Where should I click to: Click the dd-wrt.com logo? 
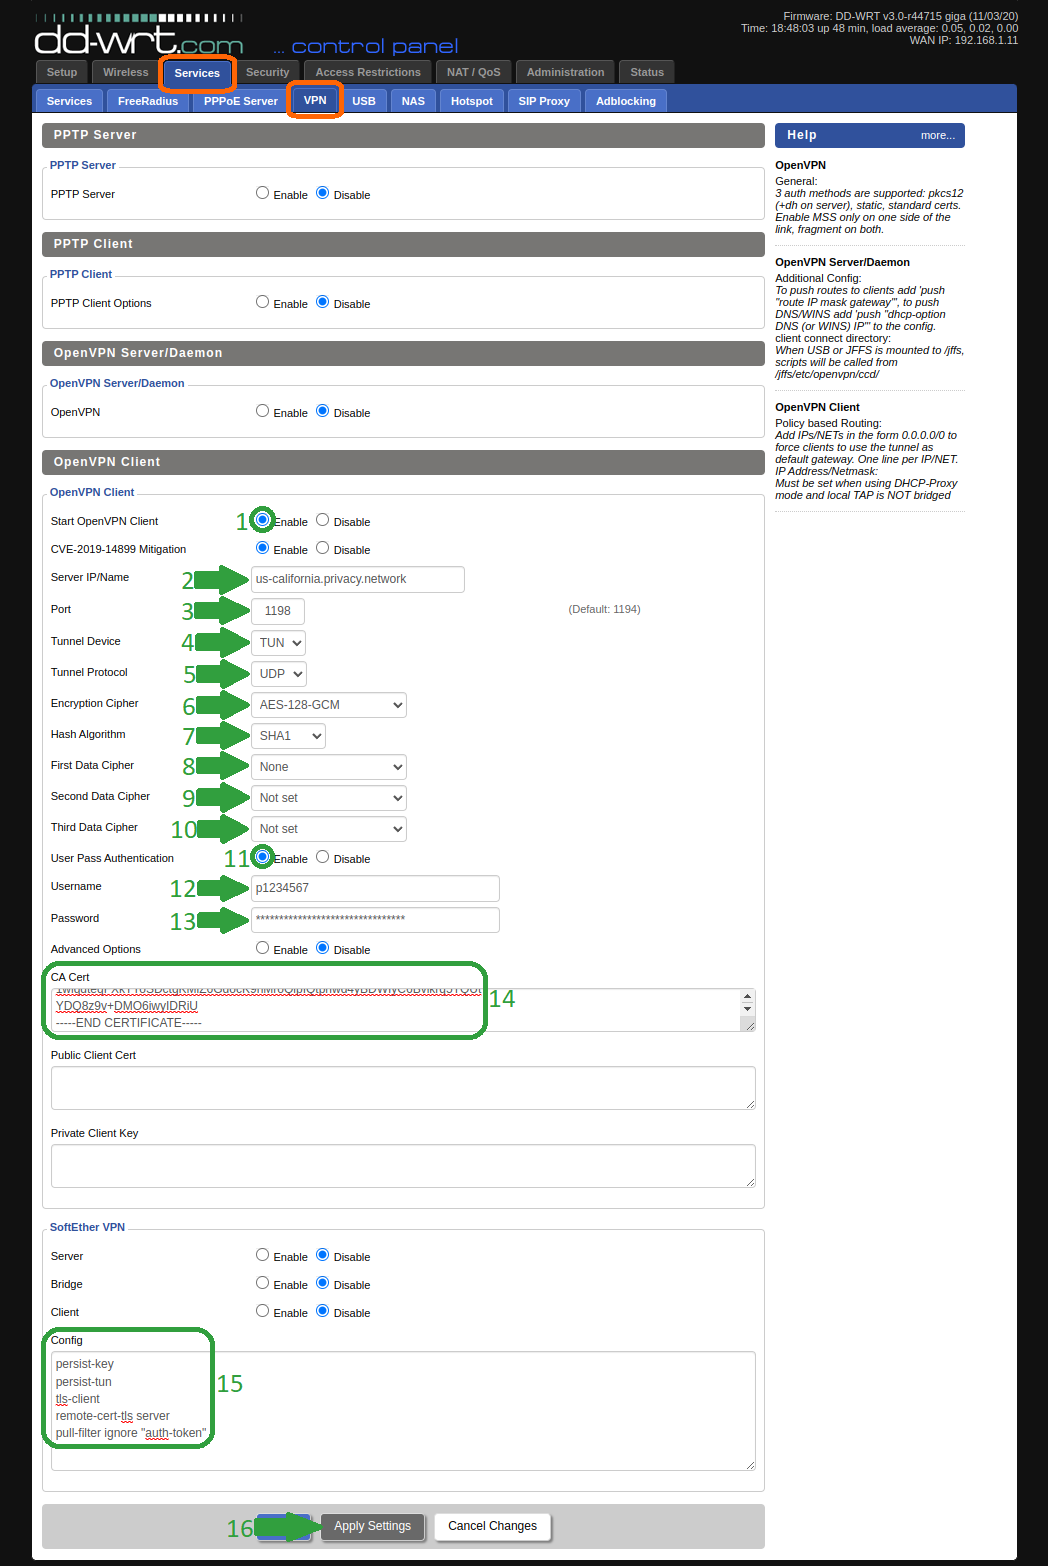[x=139, y=40]
